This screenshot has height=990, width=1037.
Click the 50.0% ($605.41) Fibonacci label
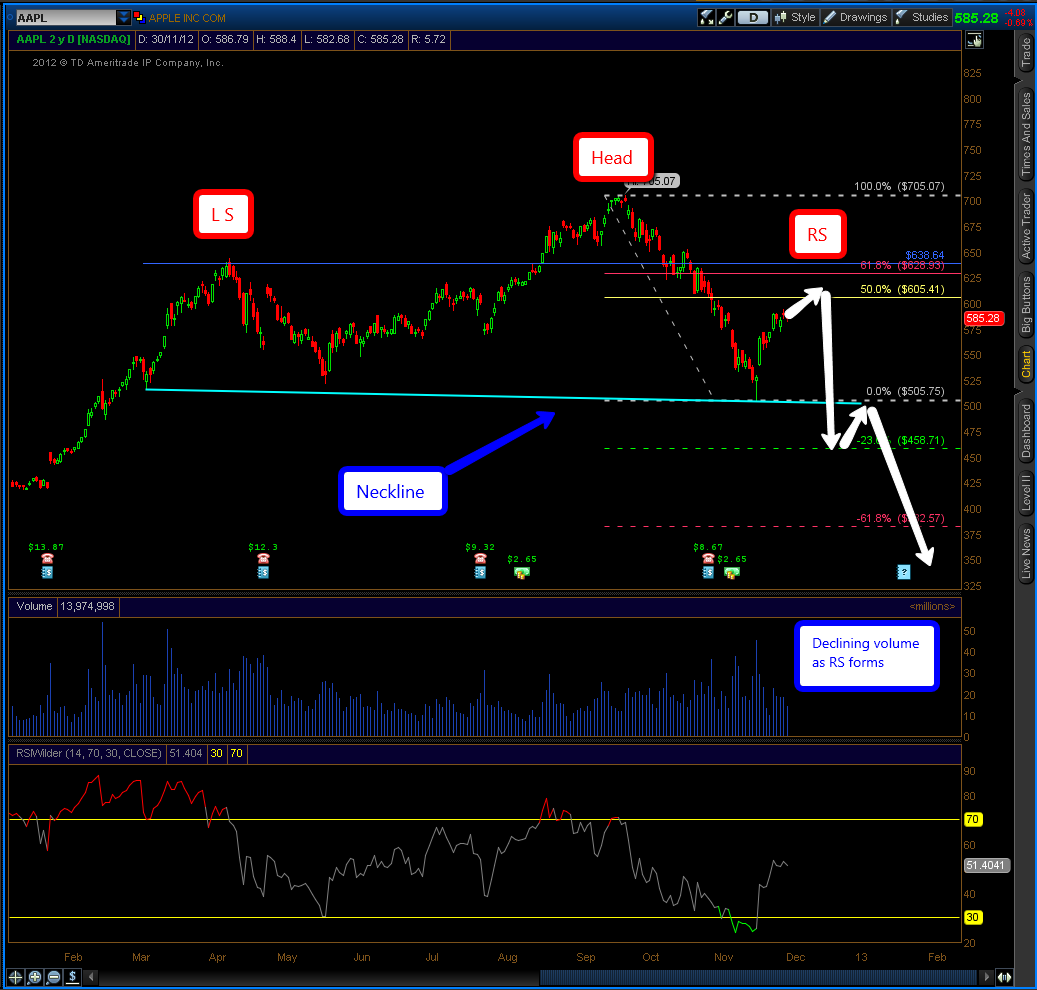(902, 290)
